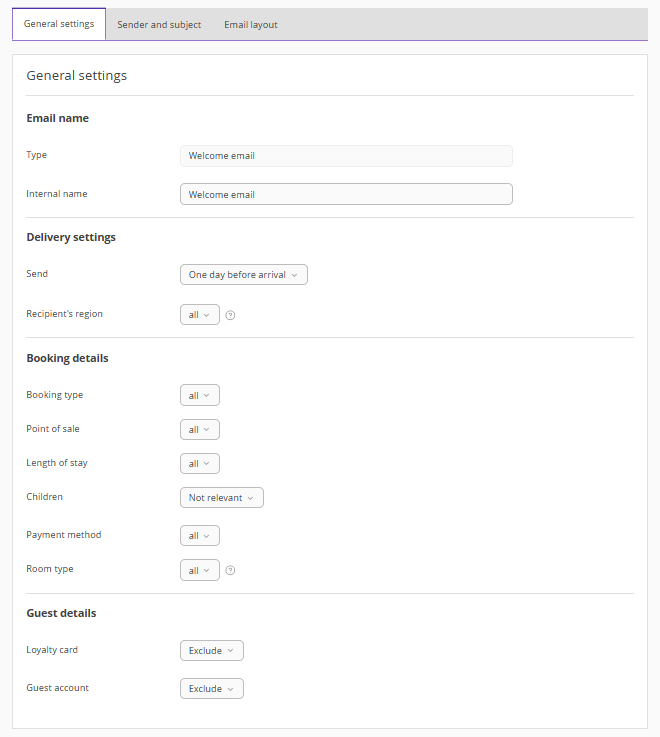
Task: Open the Sender and subject tab
Action: click(159, 25)
